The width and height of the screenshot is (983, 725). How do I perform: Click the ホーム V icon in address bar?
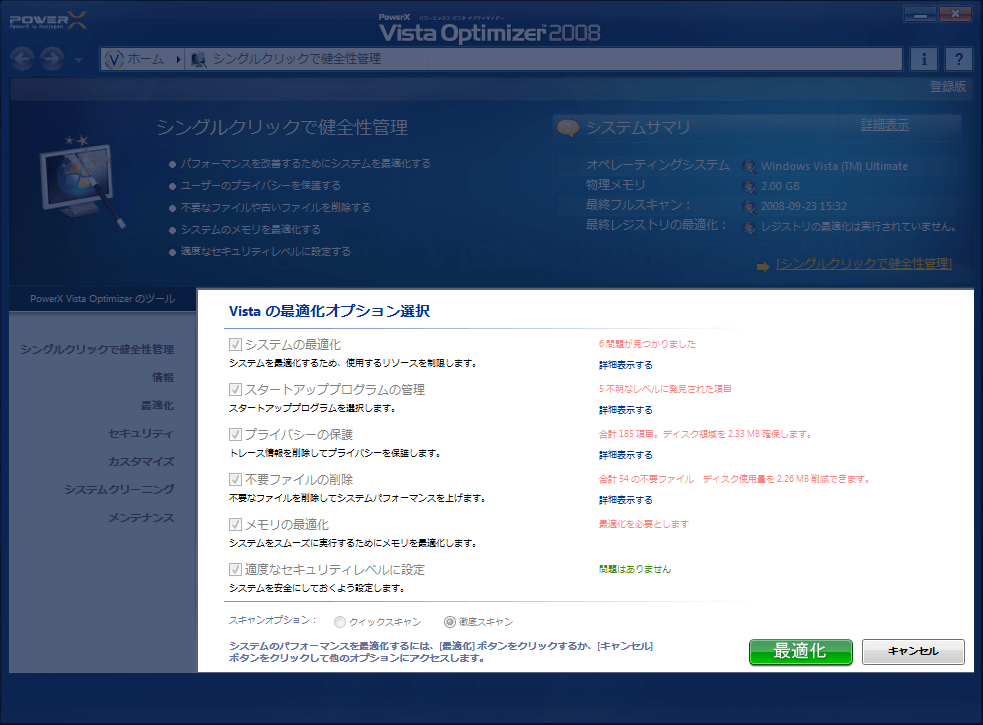tap(114, 60)
